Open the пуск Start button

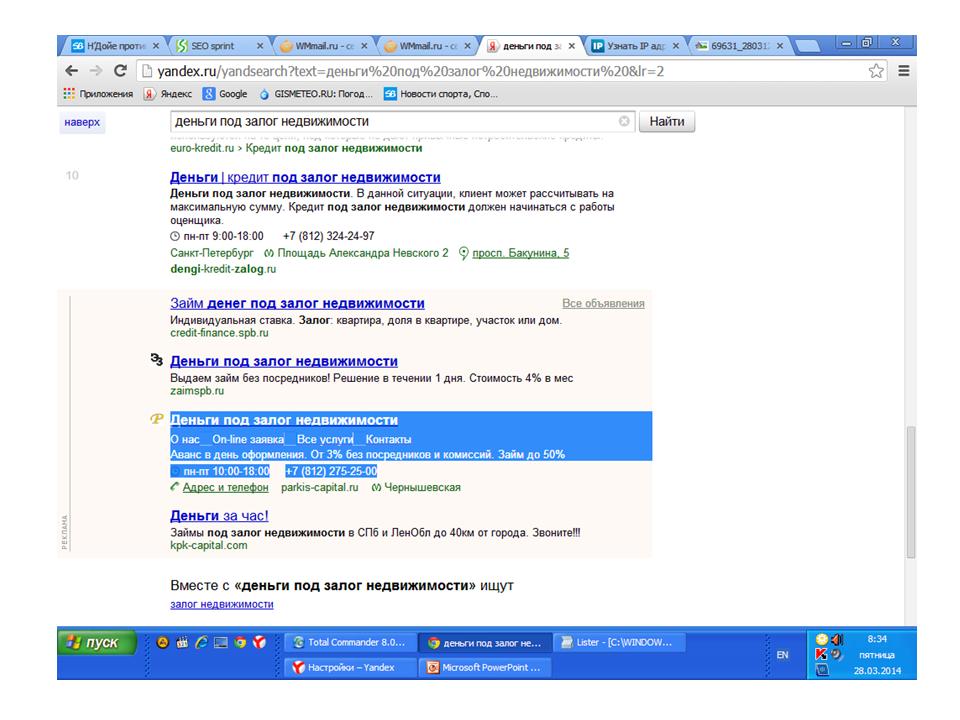point(97,642)
